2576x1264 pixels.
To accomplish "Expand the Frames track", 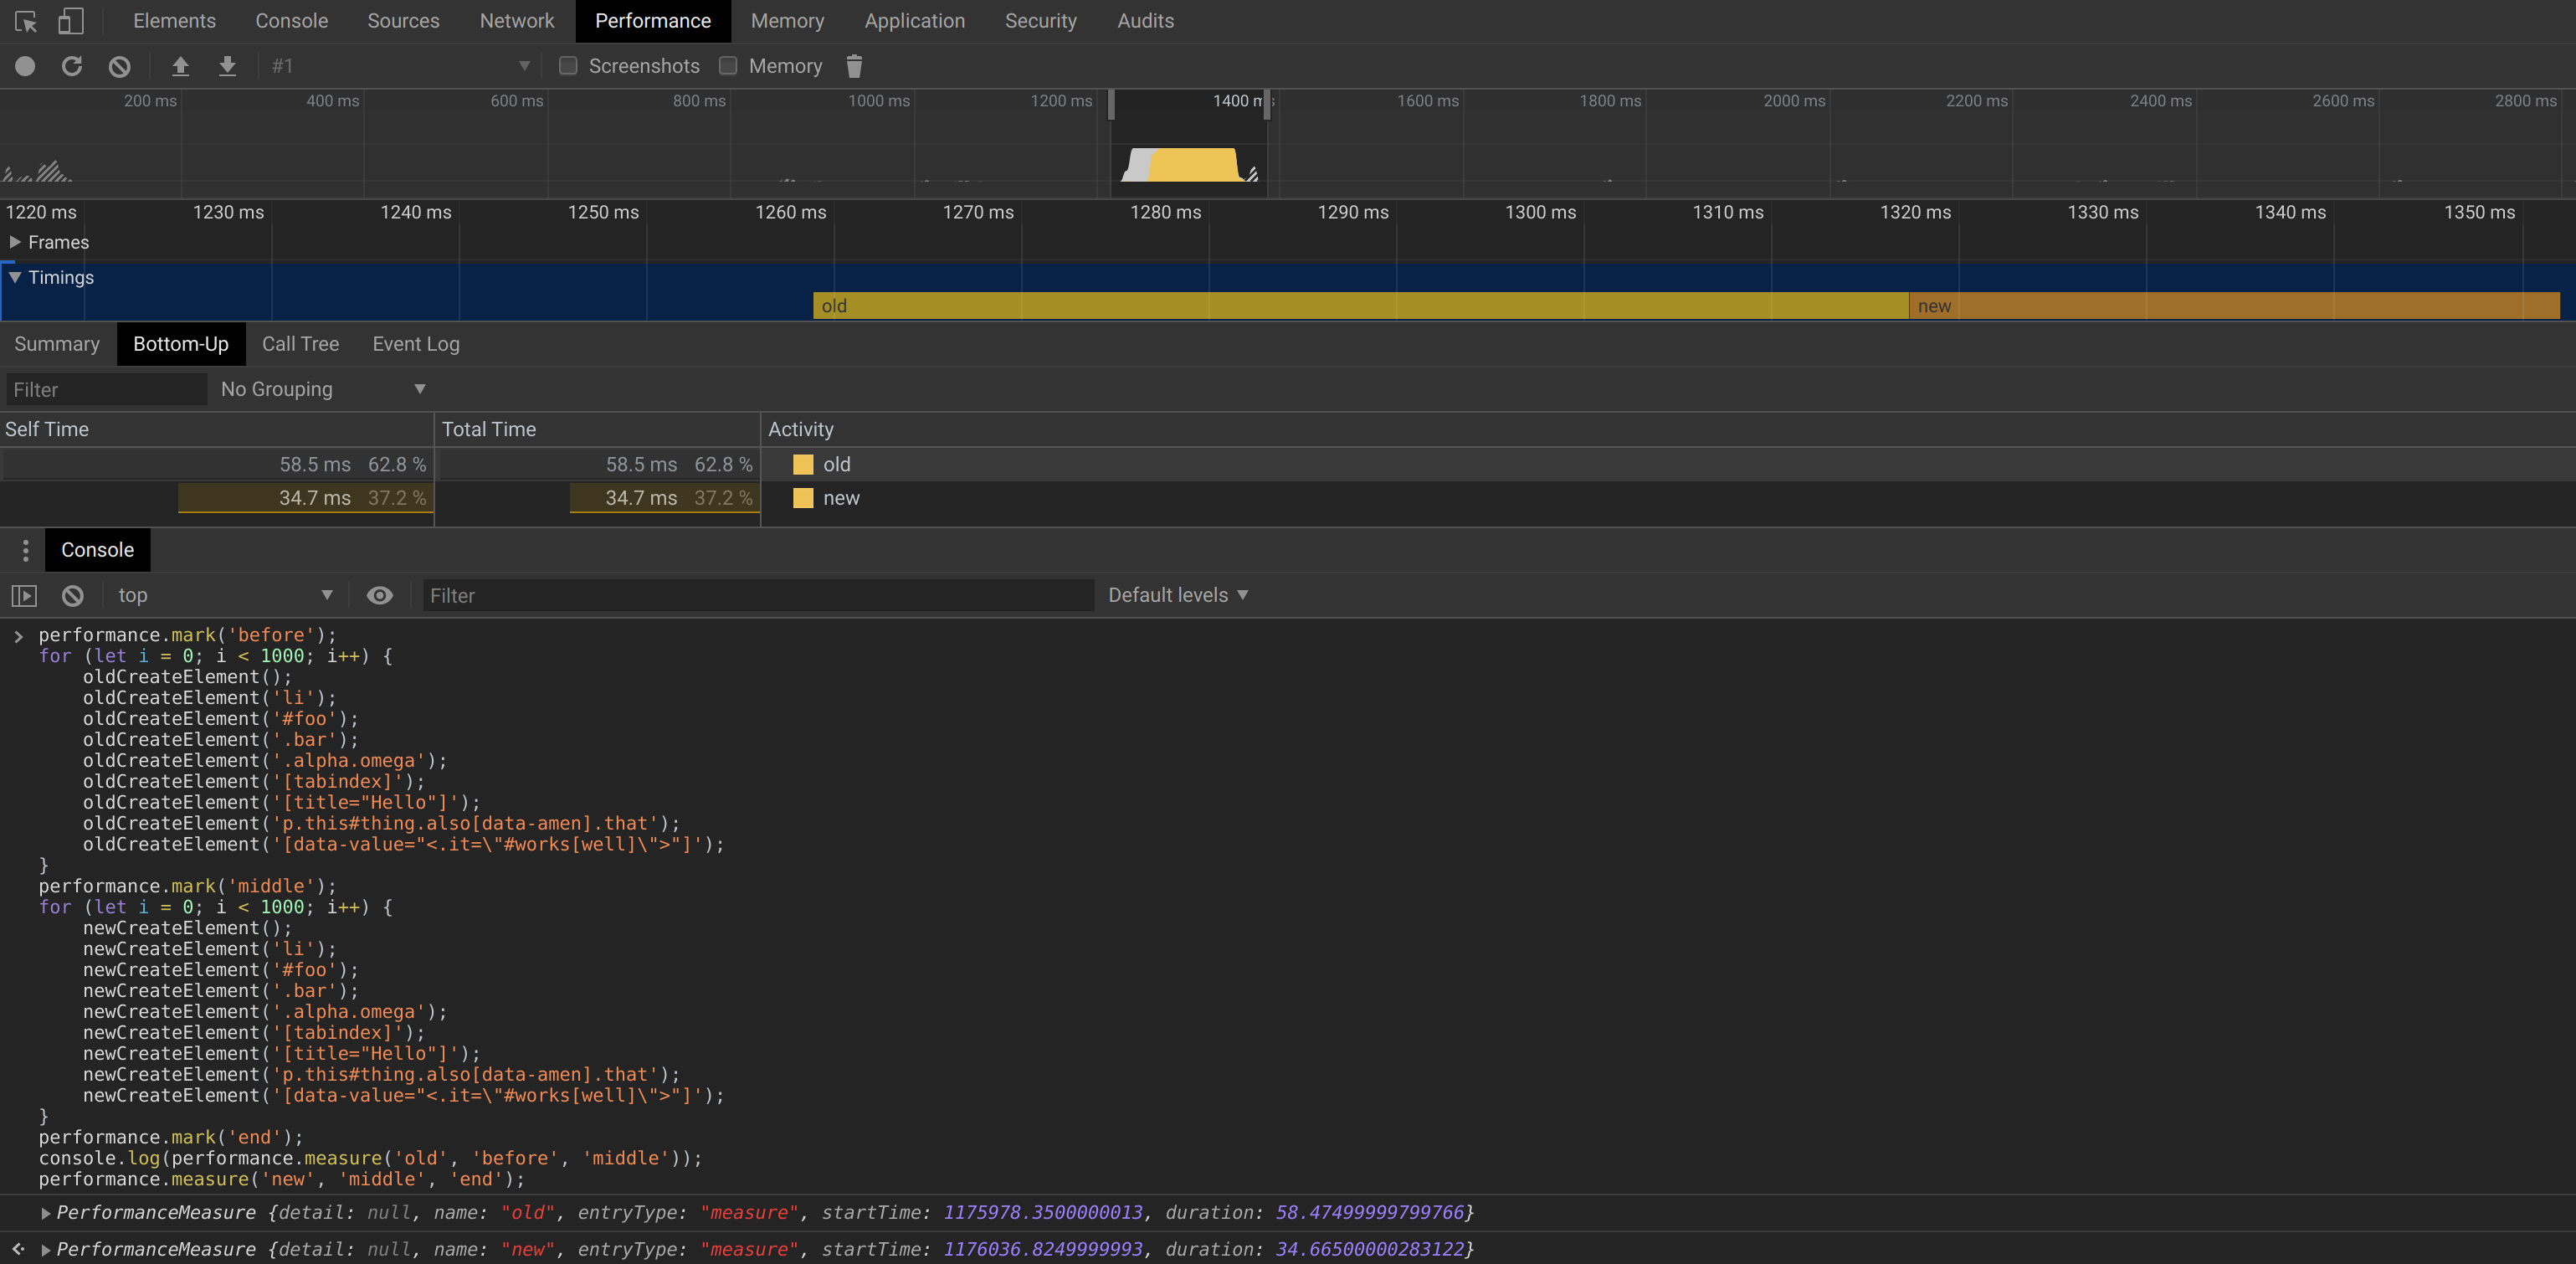I will click(x=15, y=242).
